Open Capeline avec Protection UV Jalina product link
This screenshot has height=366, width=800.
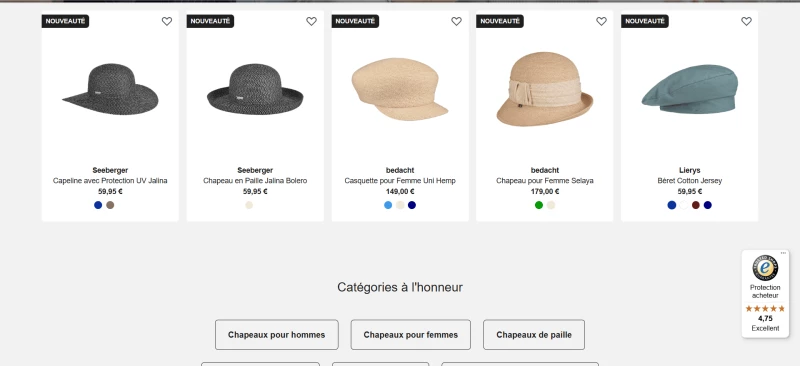pyautogui.click(x=110, y=181)
